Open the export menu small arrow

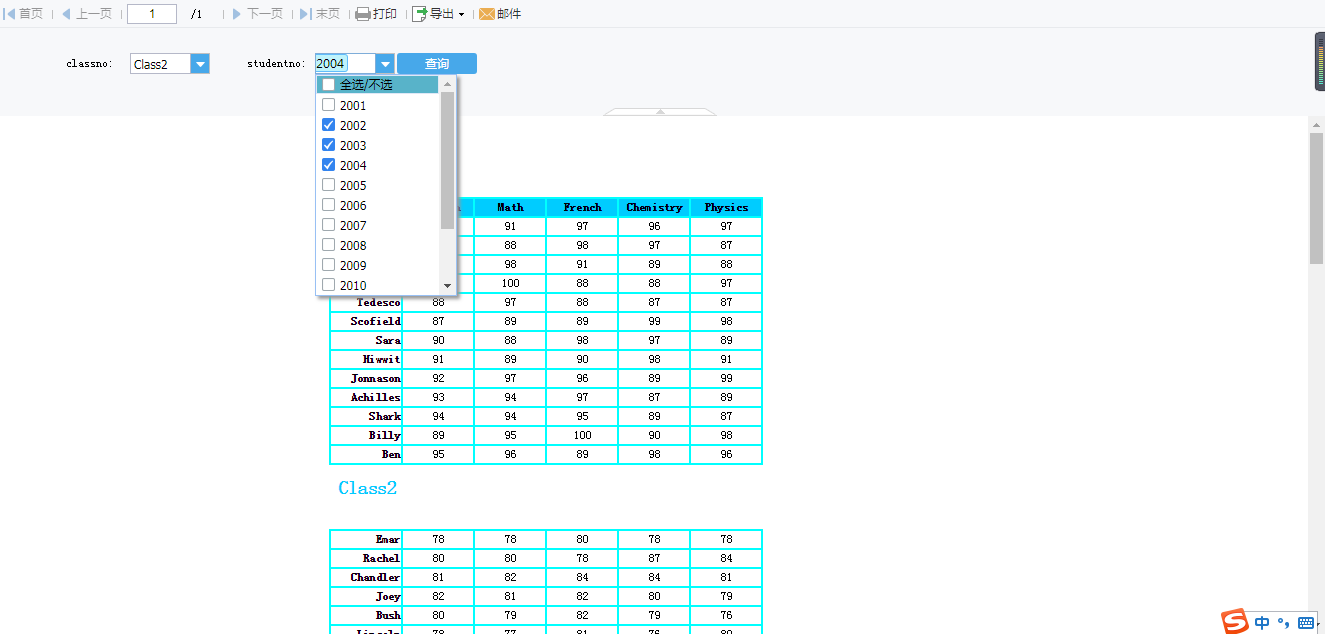coord(461,15)
